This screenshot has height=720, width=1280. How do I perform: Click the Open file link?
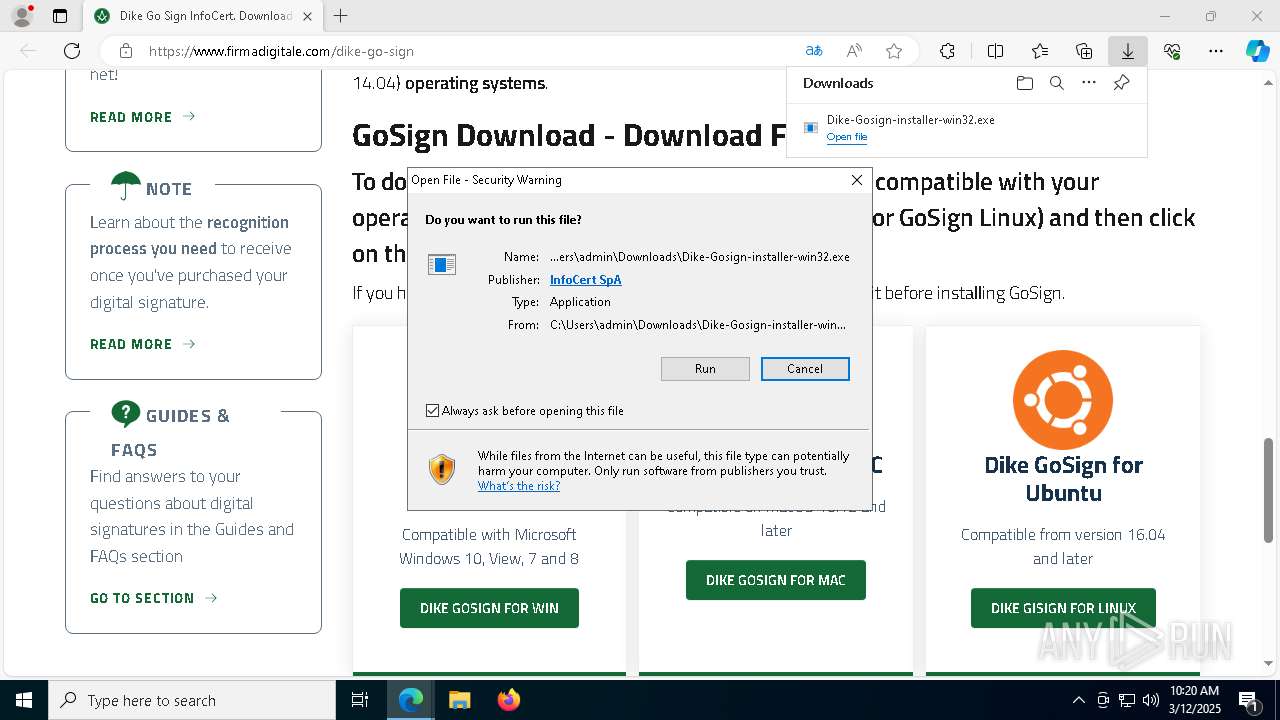[847, 137]
